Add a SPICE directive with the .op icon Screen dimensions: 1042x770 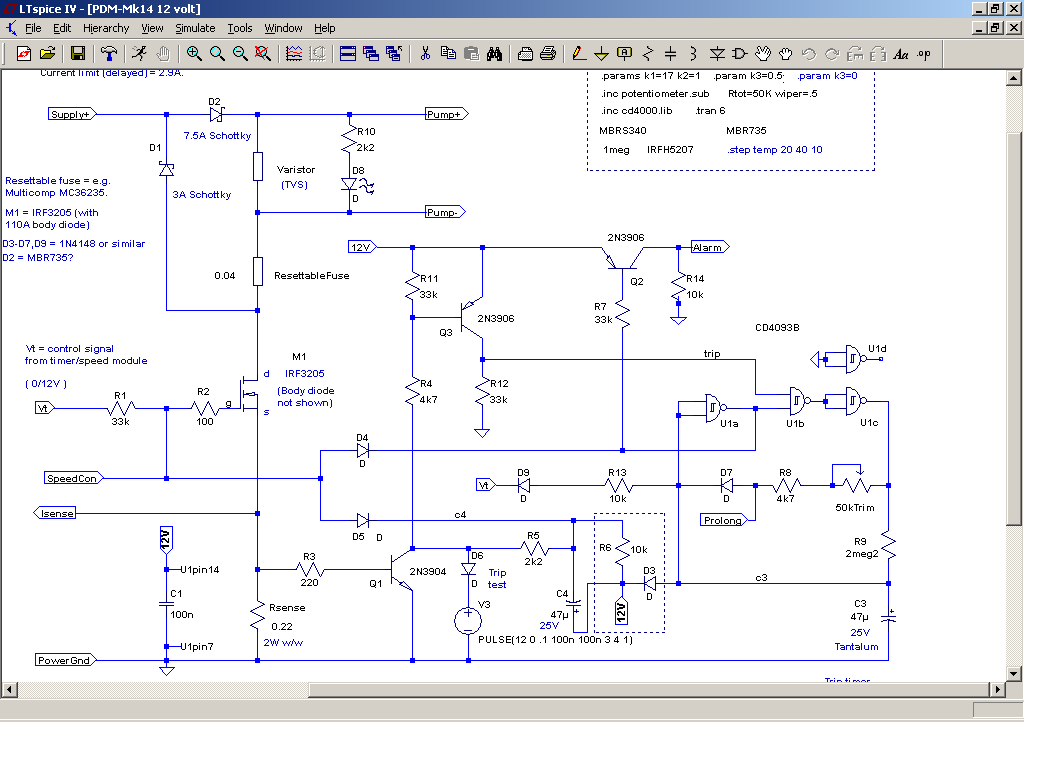coord(924,54)
